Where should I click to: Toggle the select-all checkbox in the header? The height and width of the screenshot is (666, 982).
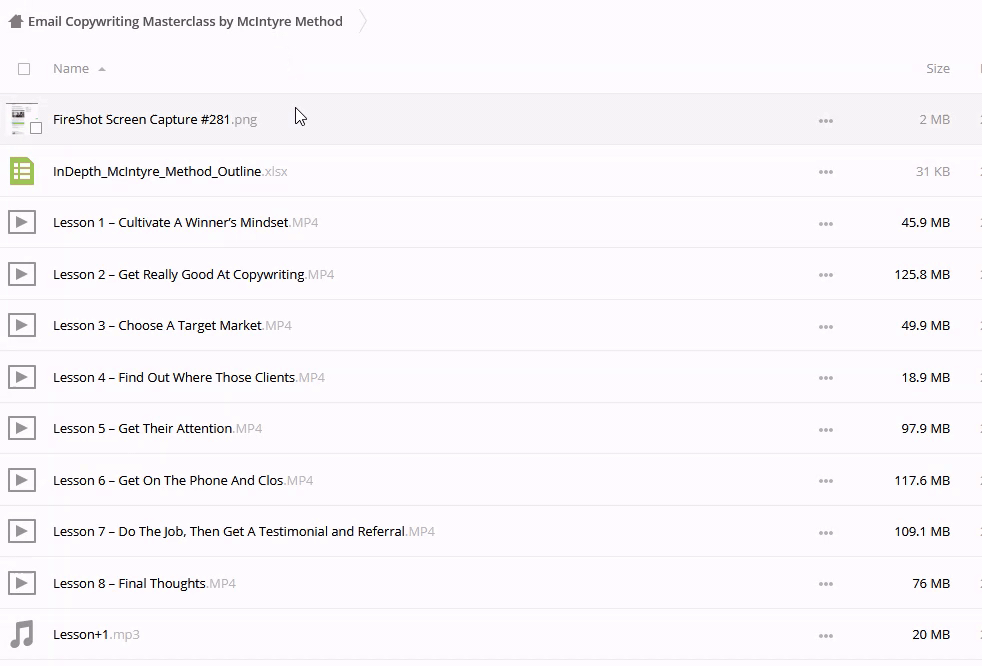pos(24,69)
